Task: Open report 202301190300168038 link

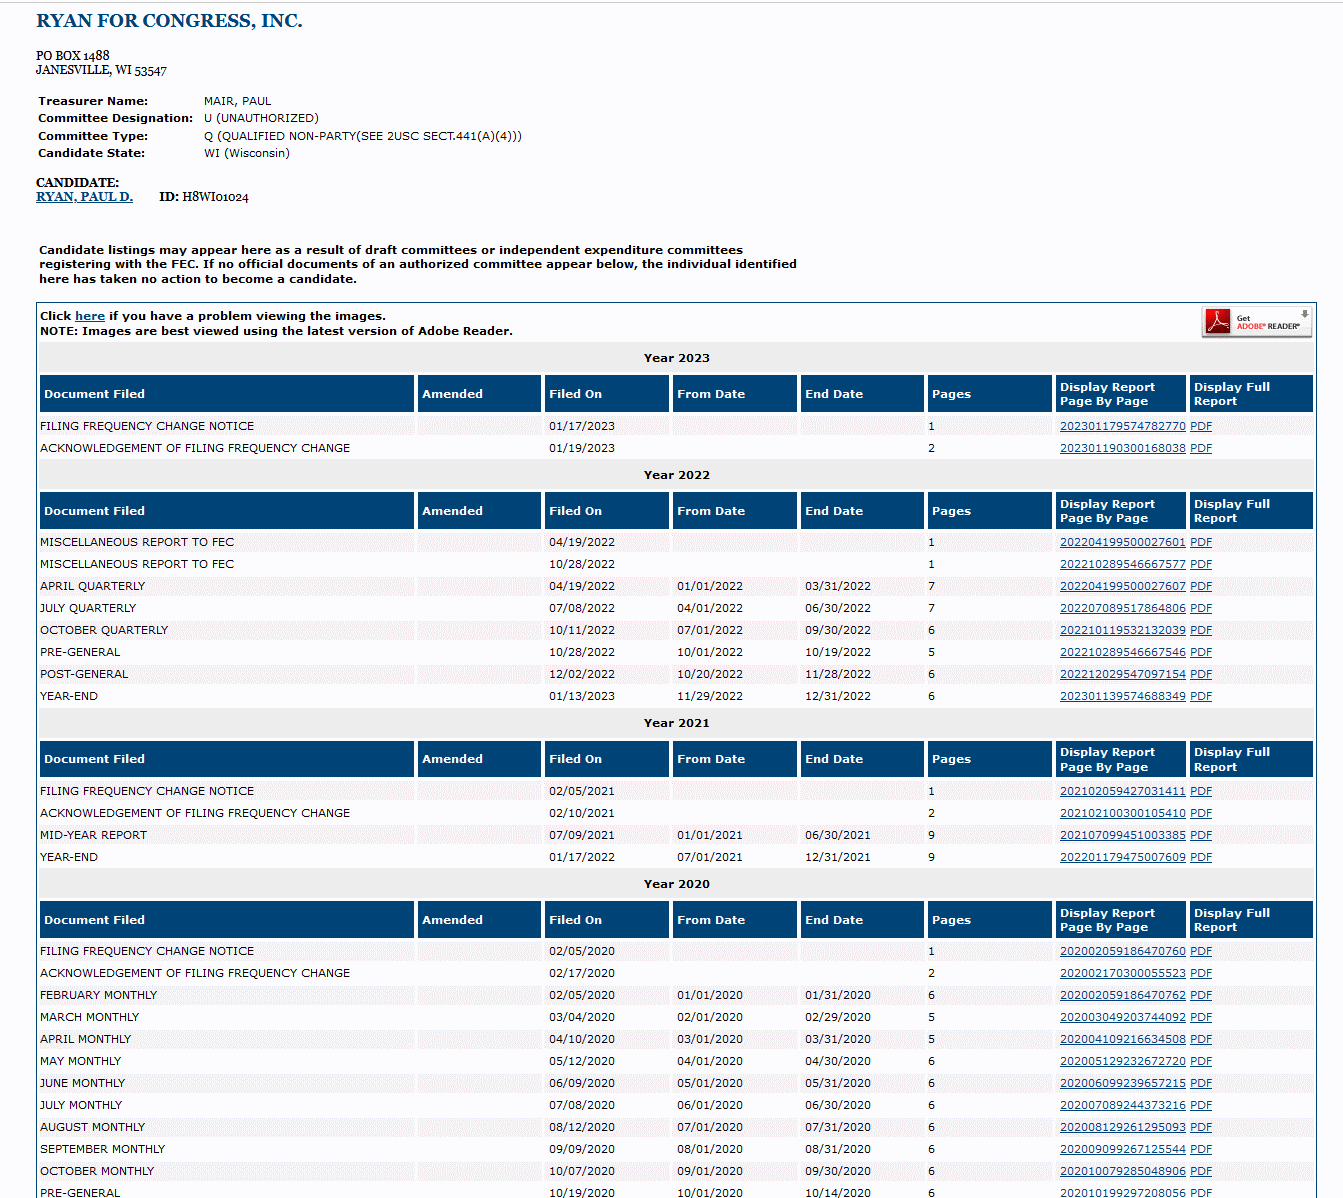Action: point(1122,448)
